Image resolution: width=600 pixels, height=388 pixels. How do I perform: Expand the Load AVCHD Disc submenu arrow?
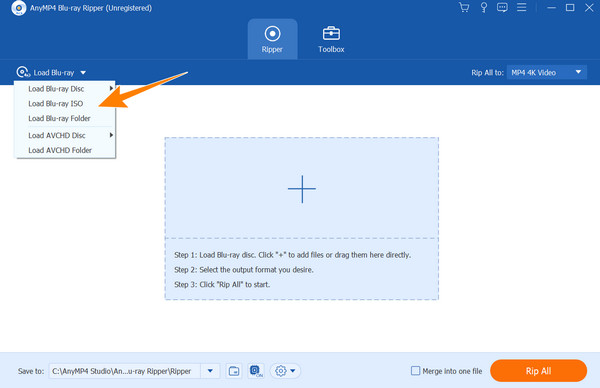tap(111, 135)
